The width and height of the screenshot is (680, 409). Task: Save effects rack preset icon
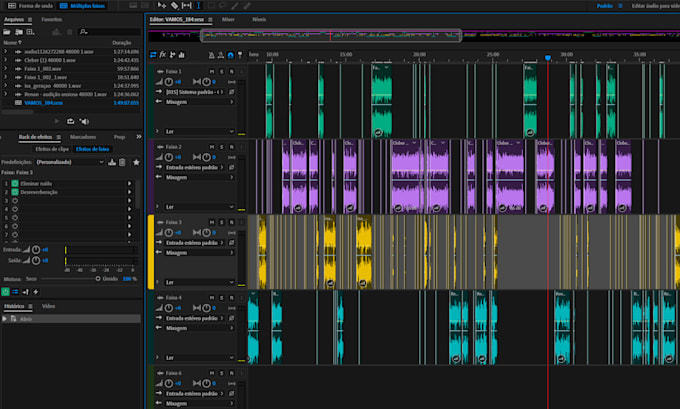point(112,162)
